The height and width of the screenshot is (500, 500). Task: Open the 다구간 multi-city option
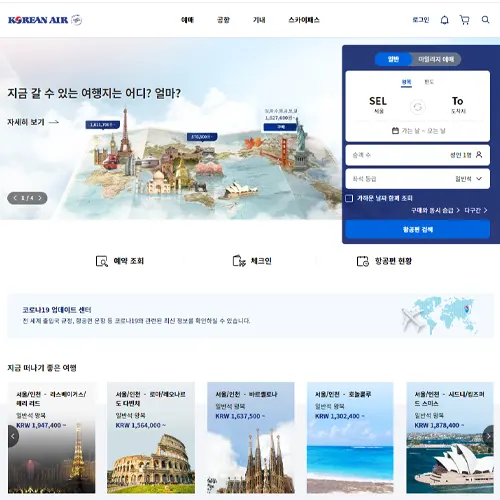click(x=476, y=210)
